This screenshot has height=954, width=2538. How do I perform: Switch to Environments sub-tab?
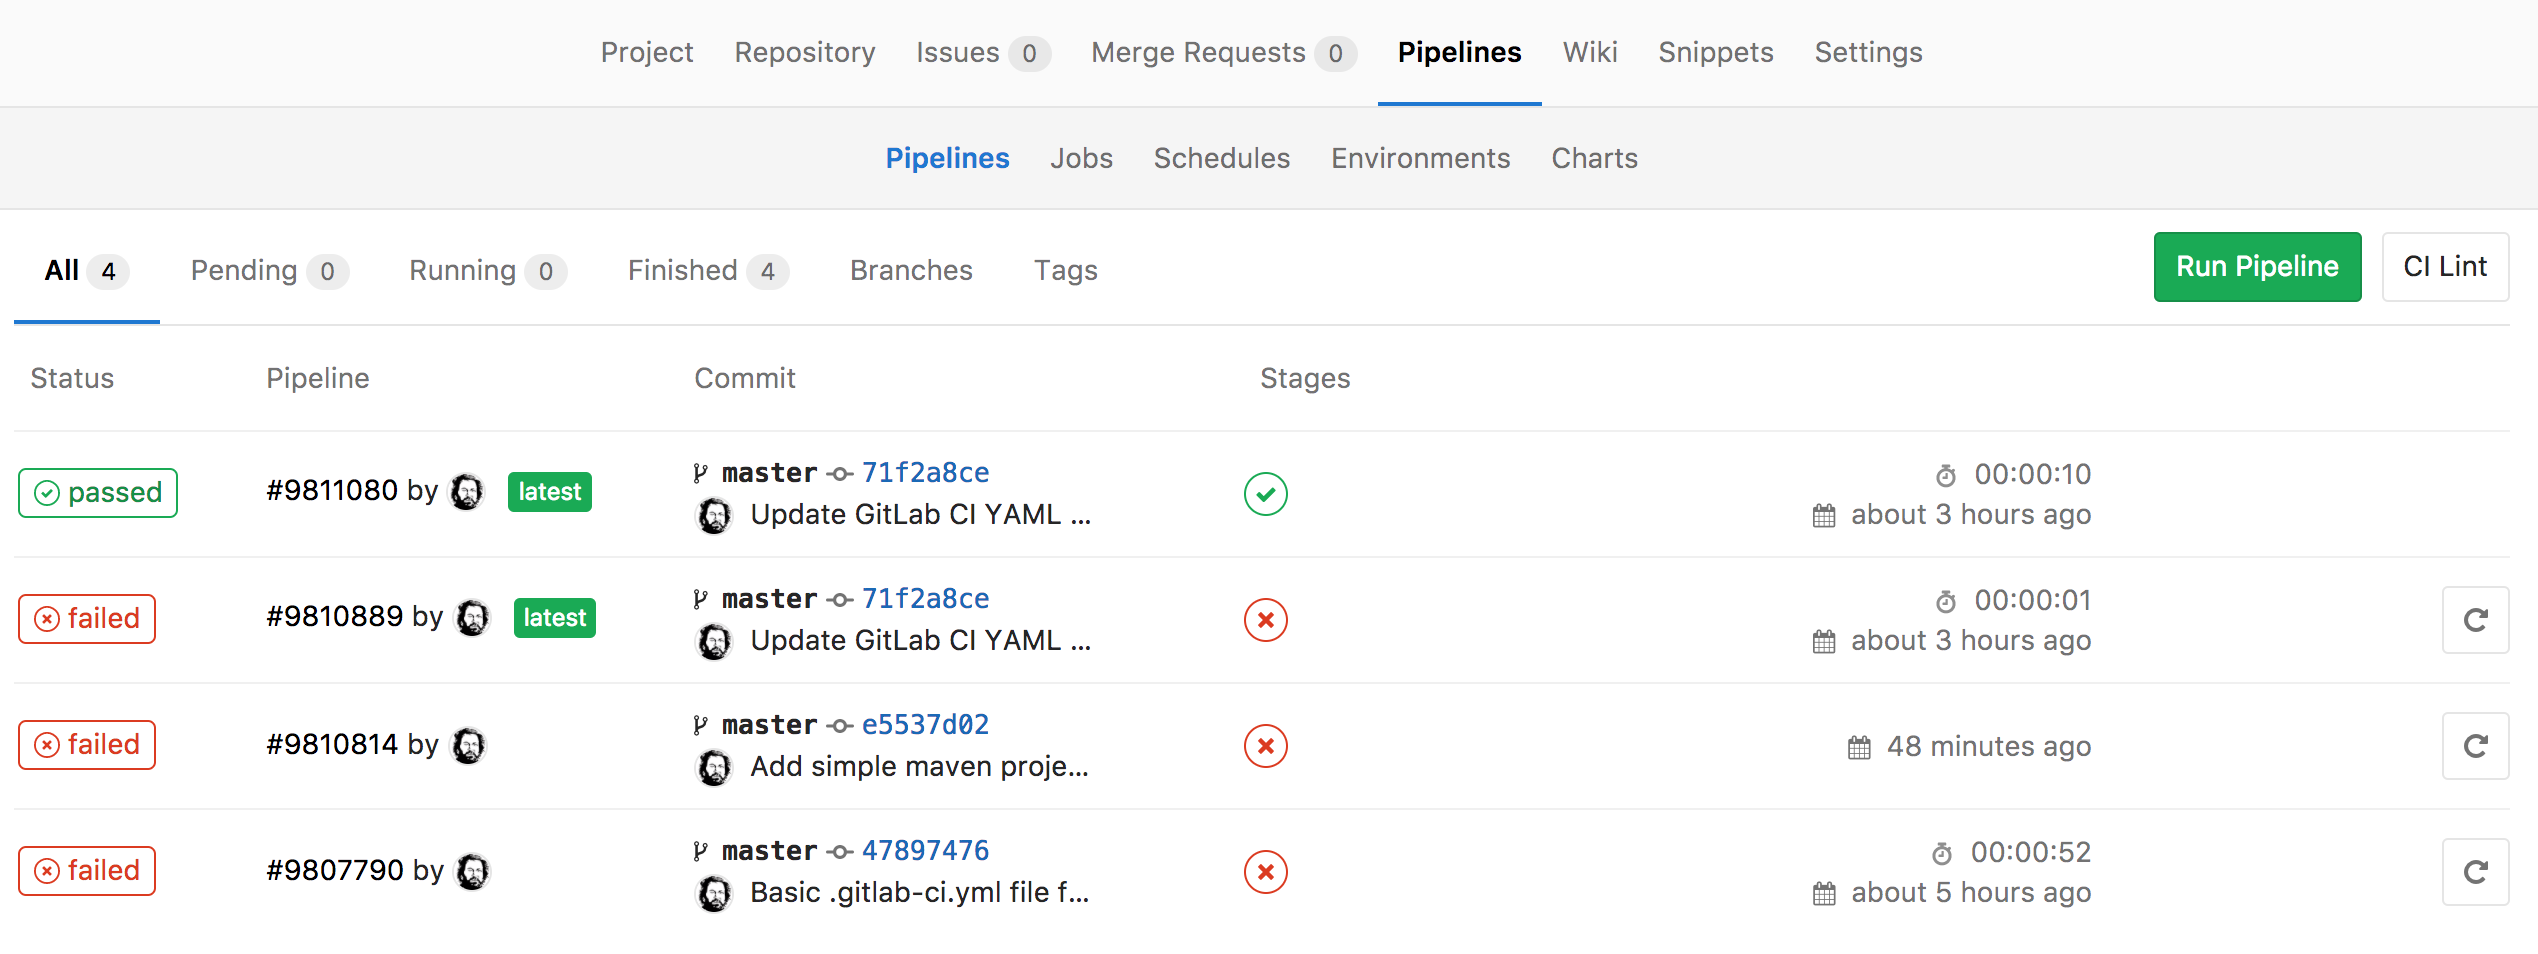[1420, 158]
